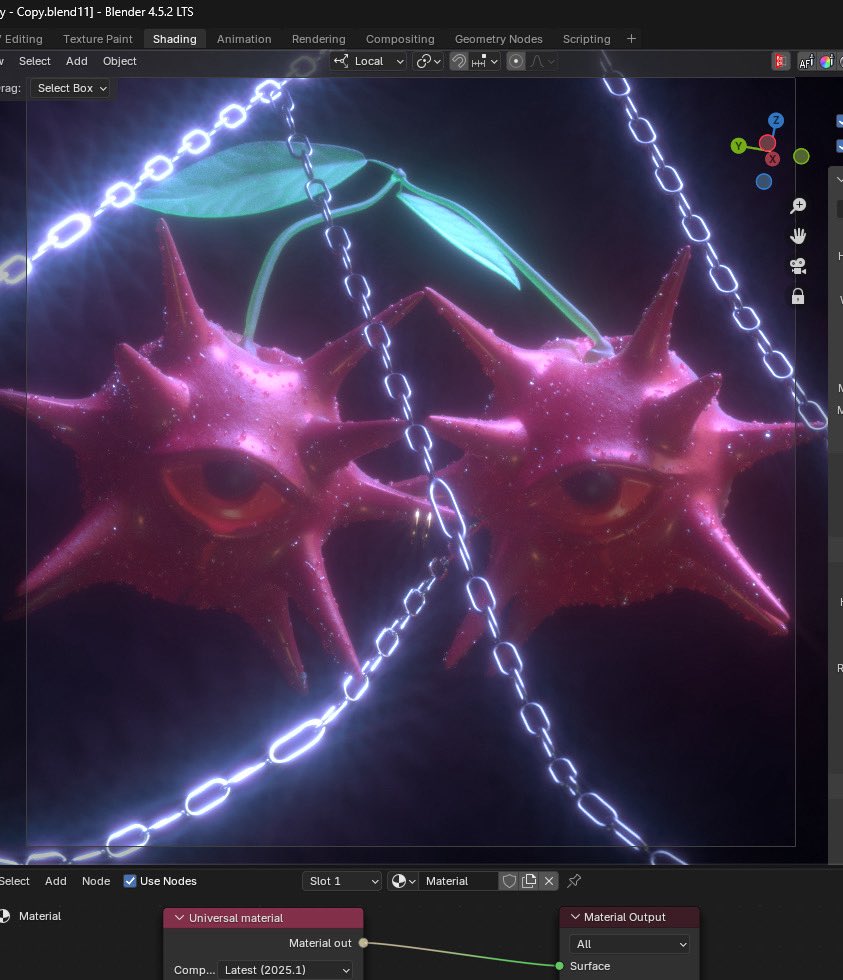Open the viewport Object menu
This screenshot has width=843, height=980.
tap(119, 61)
